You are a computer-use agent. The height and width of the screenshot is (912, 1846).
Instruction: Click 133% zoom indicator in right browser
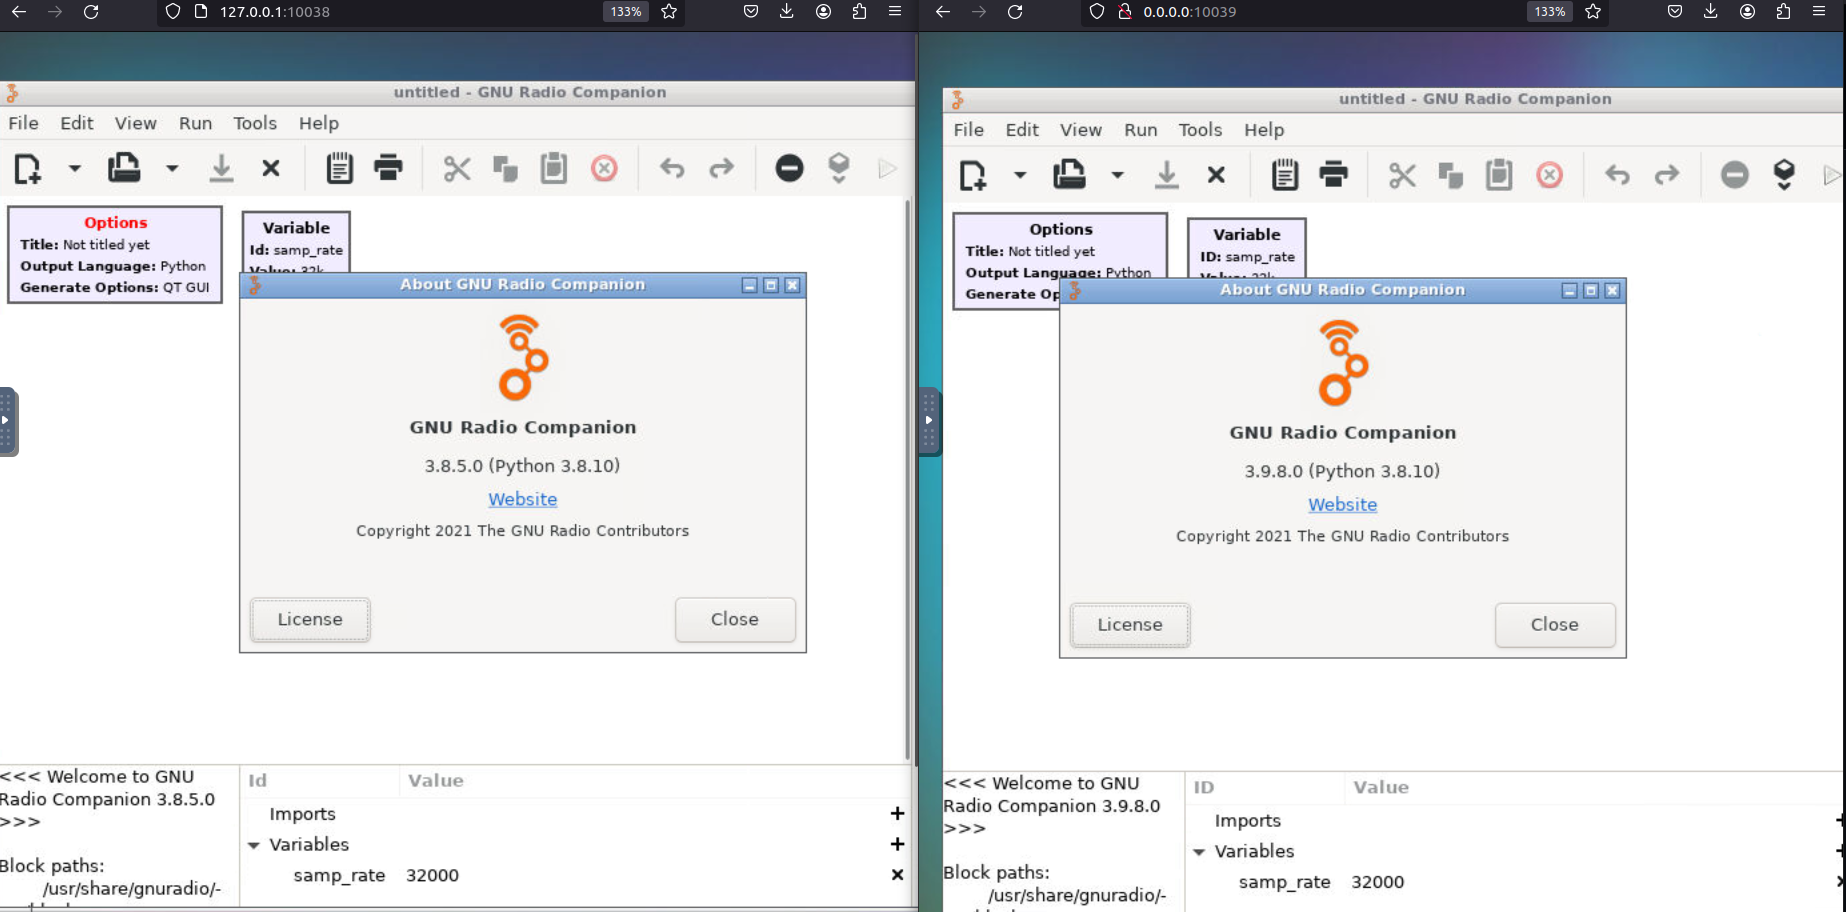coord(1550,12)
